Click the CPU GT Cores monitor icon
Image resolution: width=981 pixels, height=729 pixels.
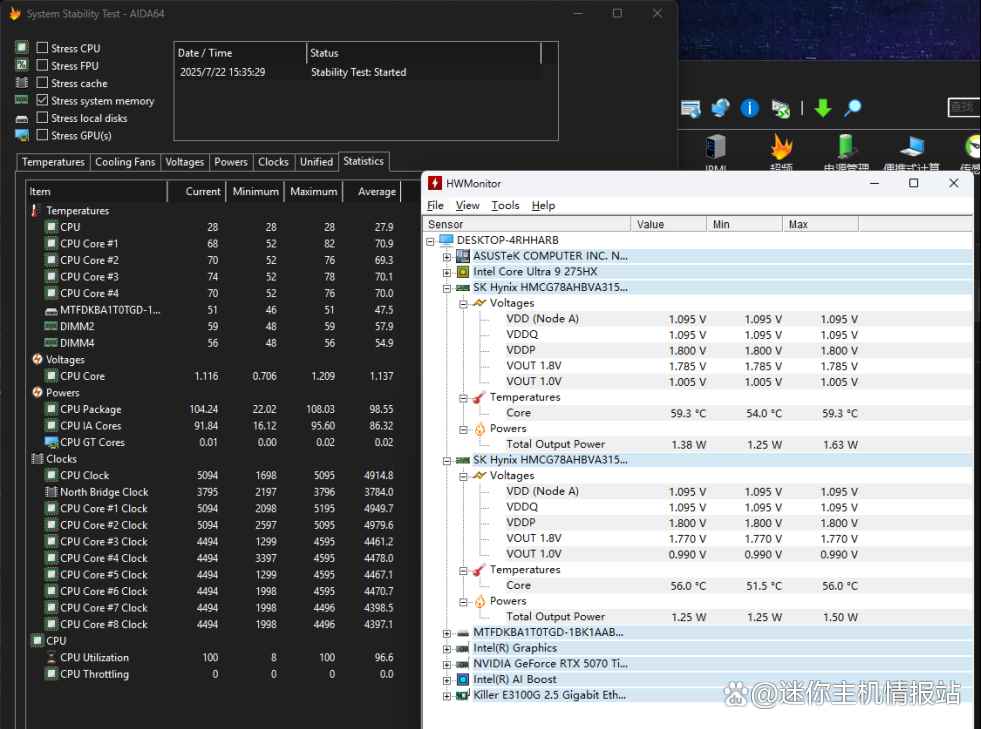point(51,442)
